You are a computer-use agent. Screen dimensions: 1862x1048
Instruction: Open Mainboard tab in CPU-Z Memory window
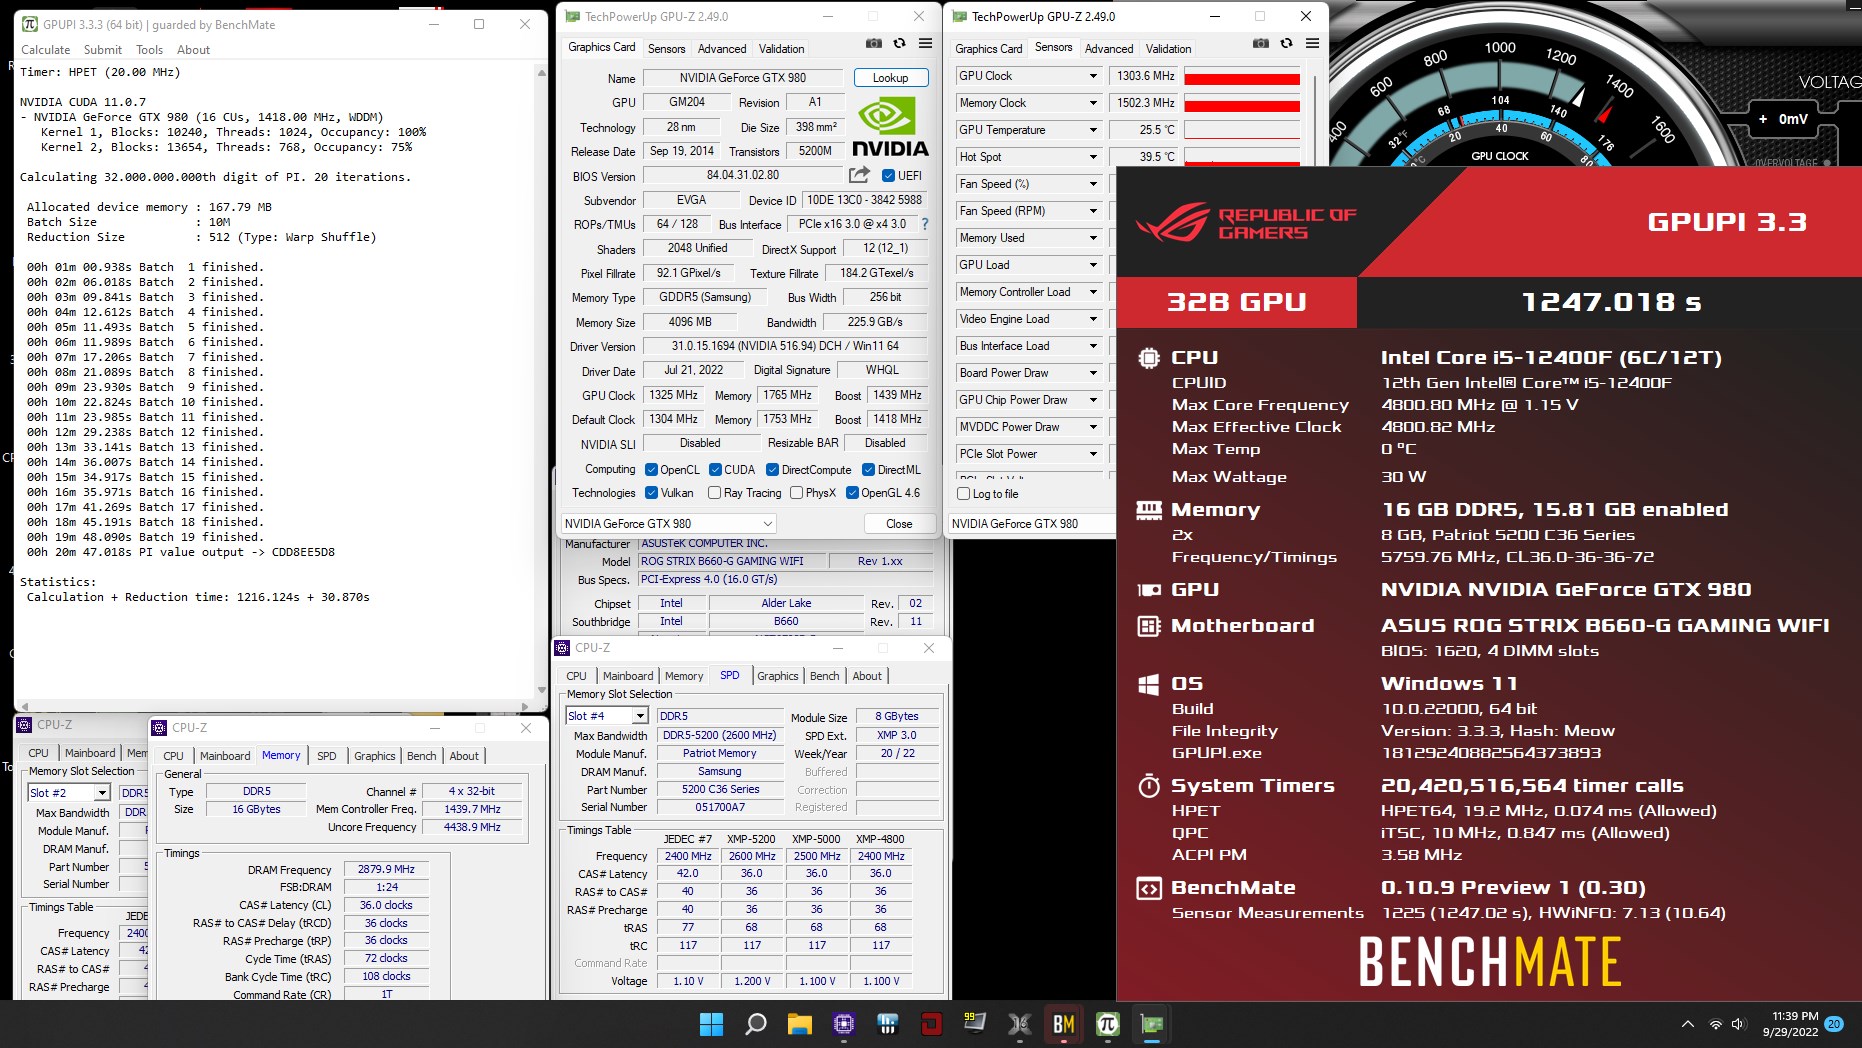click(x=225, y=756)
